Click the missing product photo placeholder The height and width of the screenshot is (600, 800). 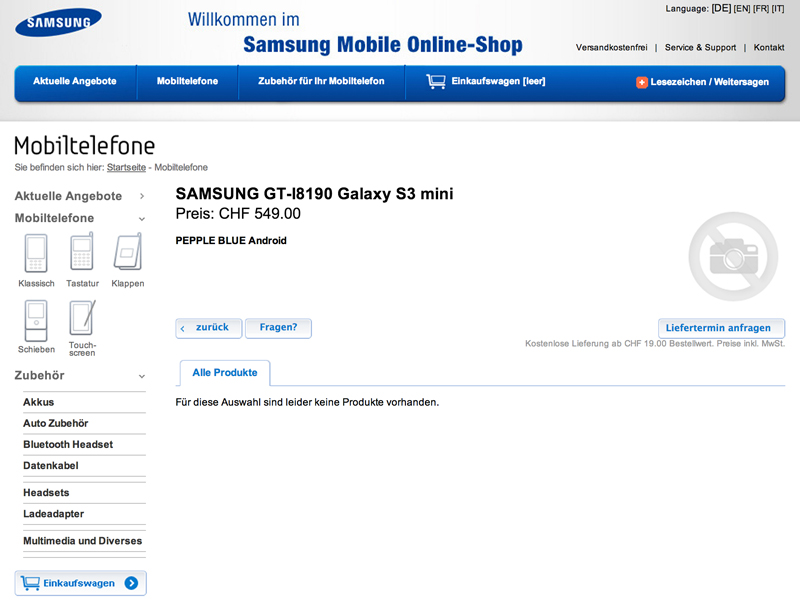click(x=731, y=256)
